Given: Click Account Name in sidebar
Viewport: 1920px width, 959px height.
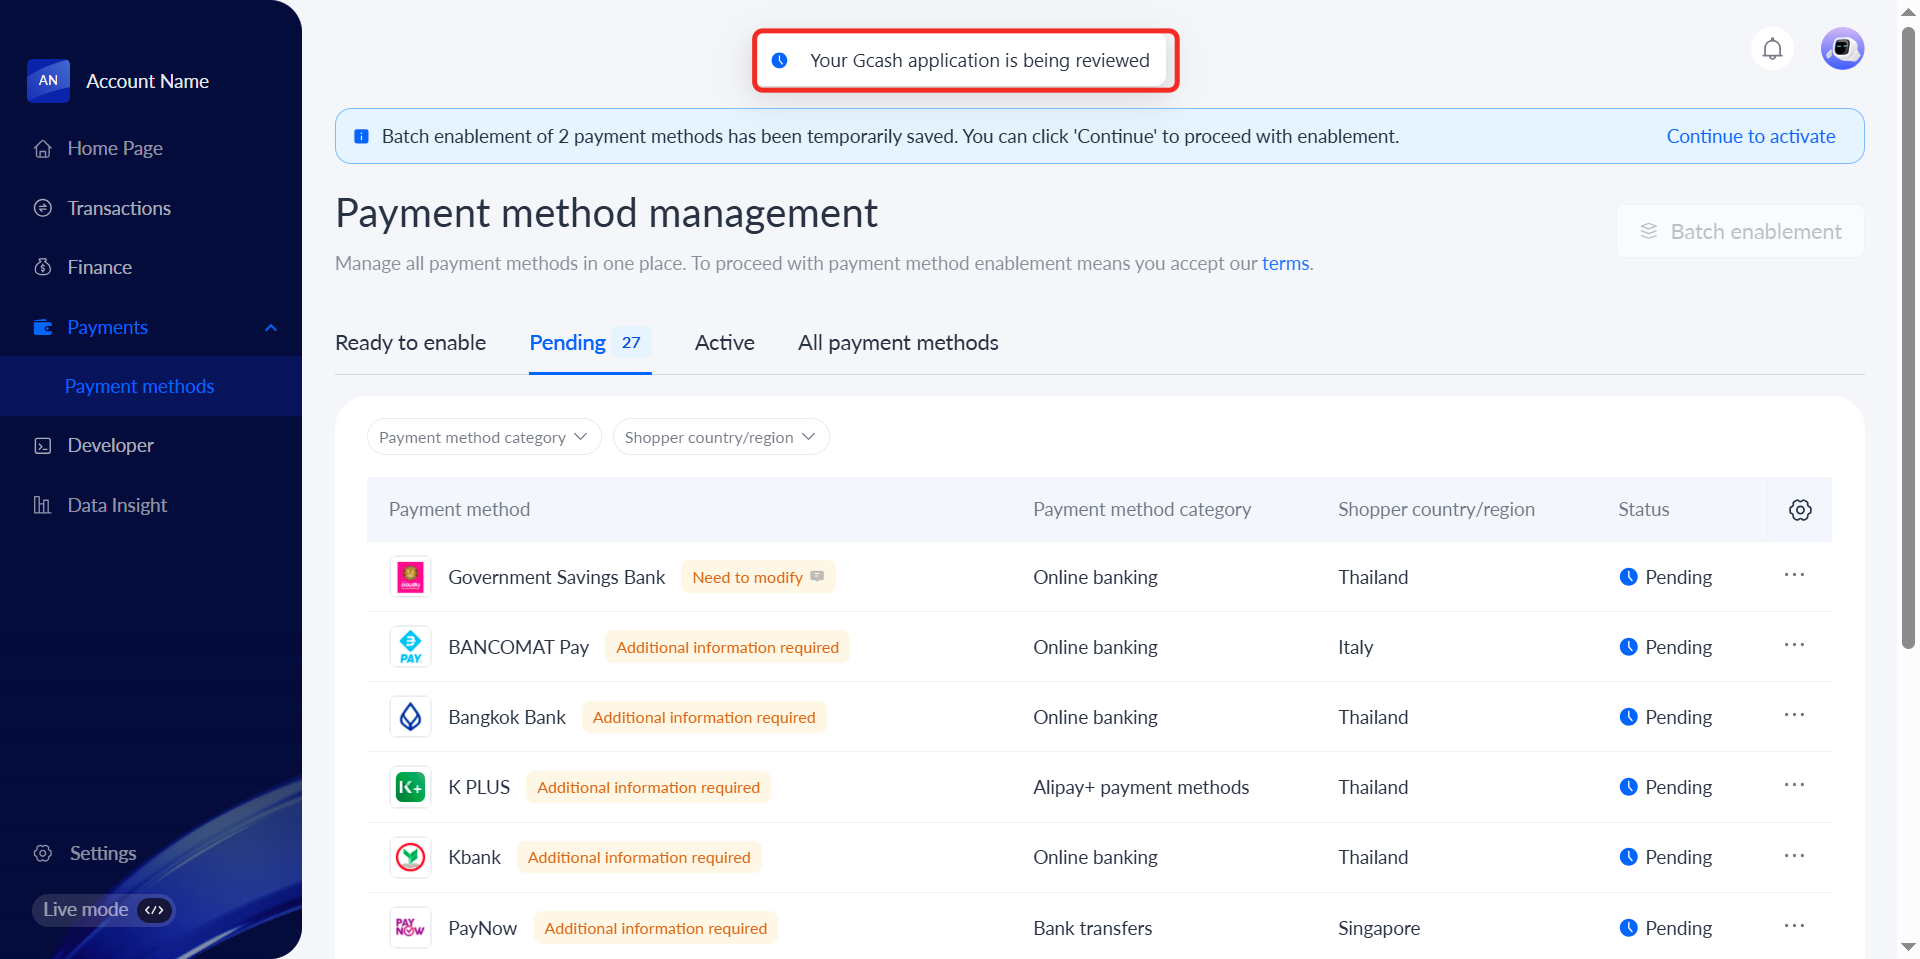Looking at the screenshot, I should tap(148, 81).
